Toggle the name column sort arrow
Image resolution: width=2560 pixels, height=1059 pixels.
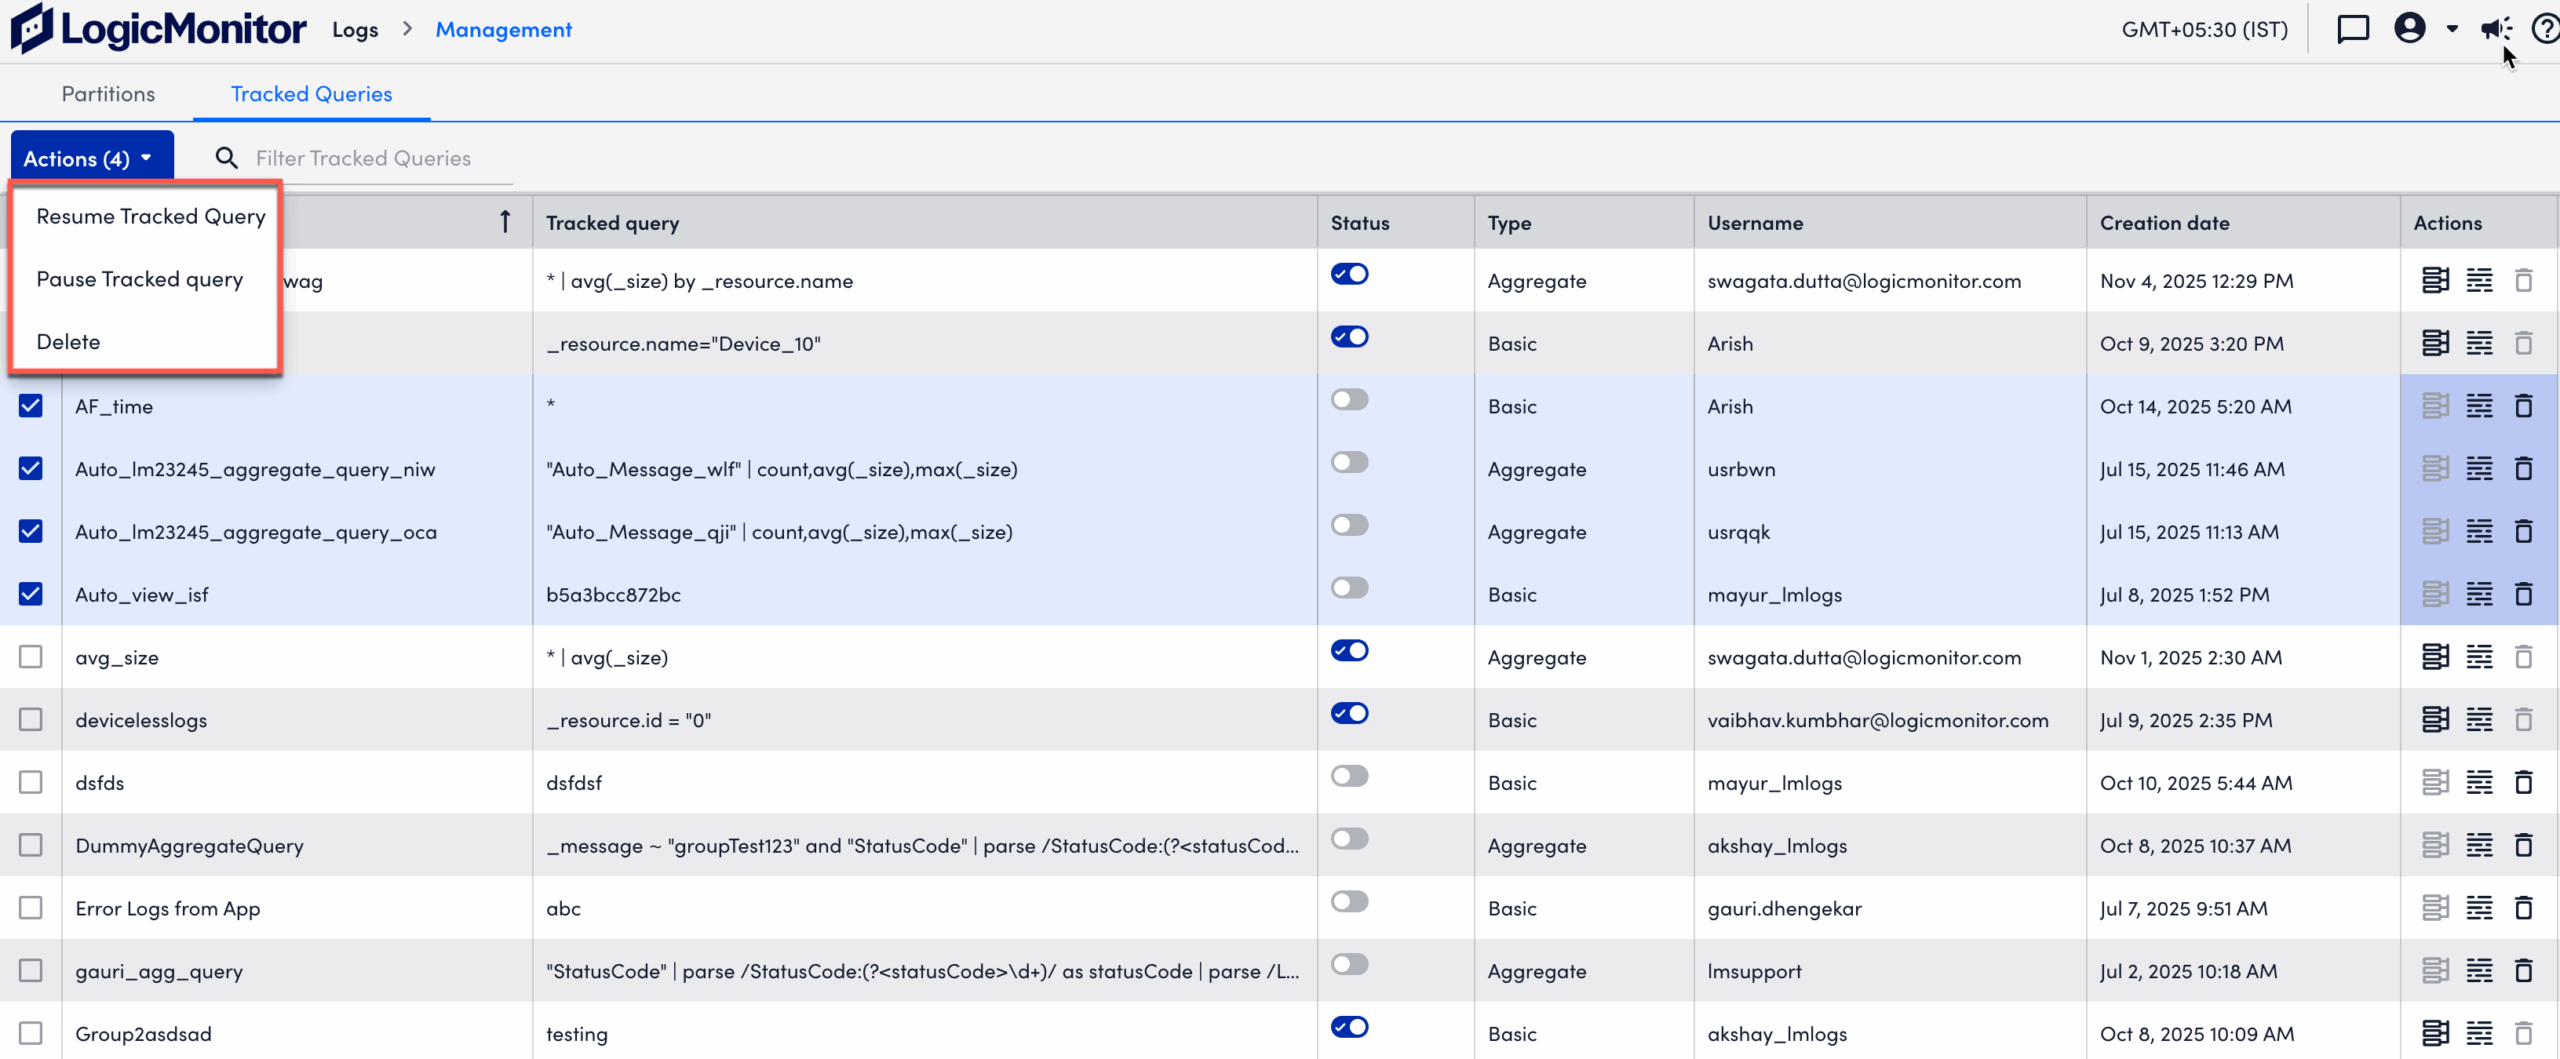(x=505, y=221)
